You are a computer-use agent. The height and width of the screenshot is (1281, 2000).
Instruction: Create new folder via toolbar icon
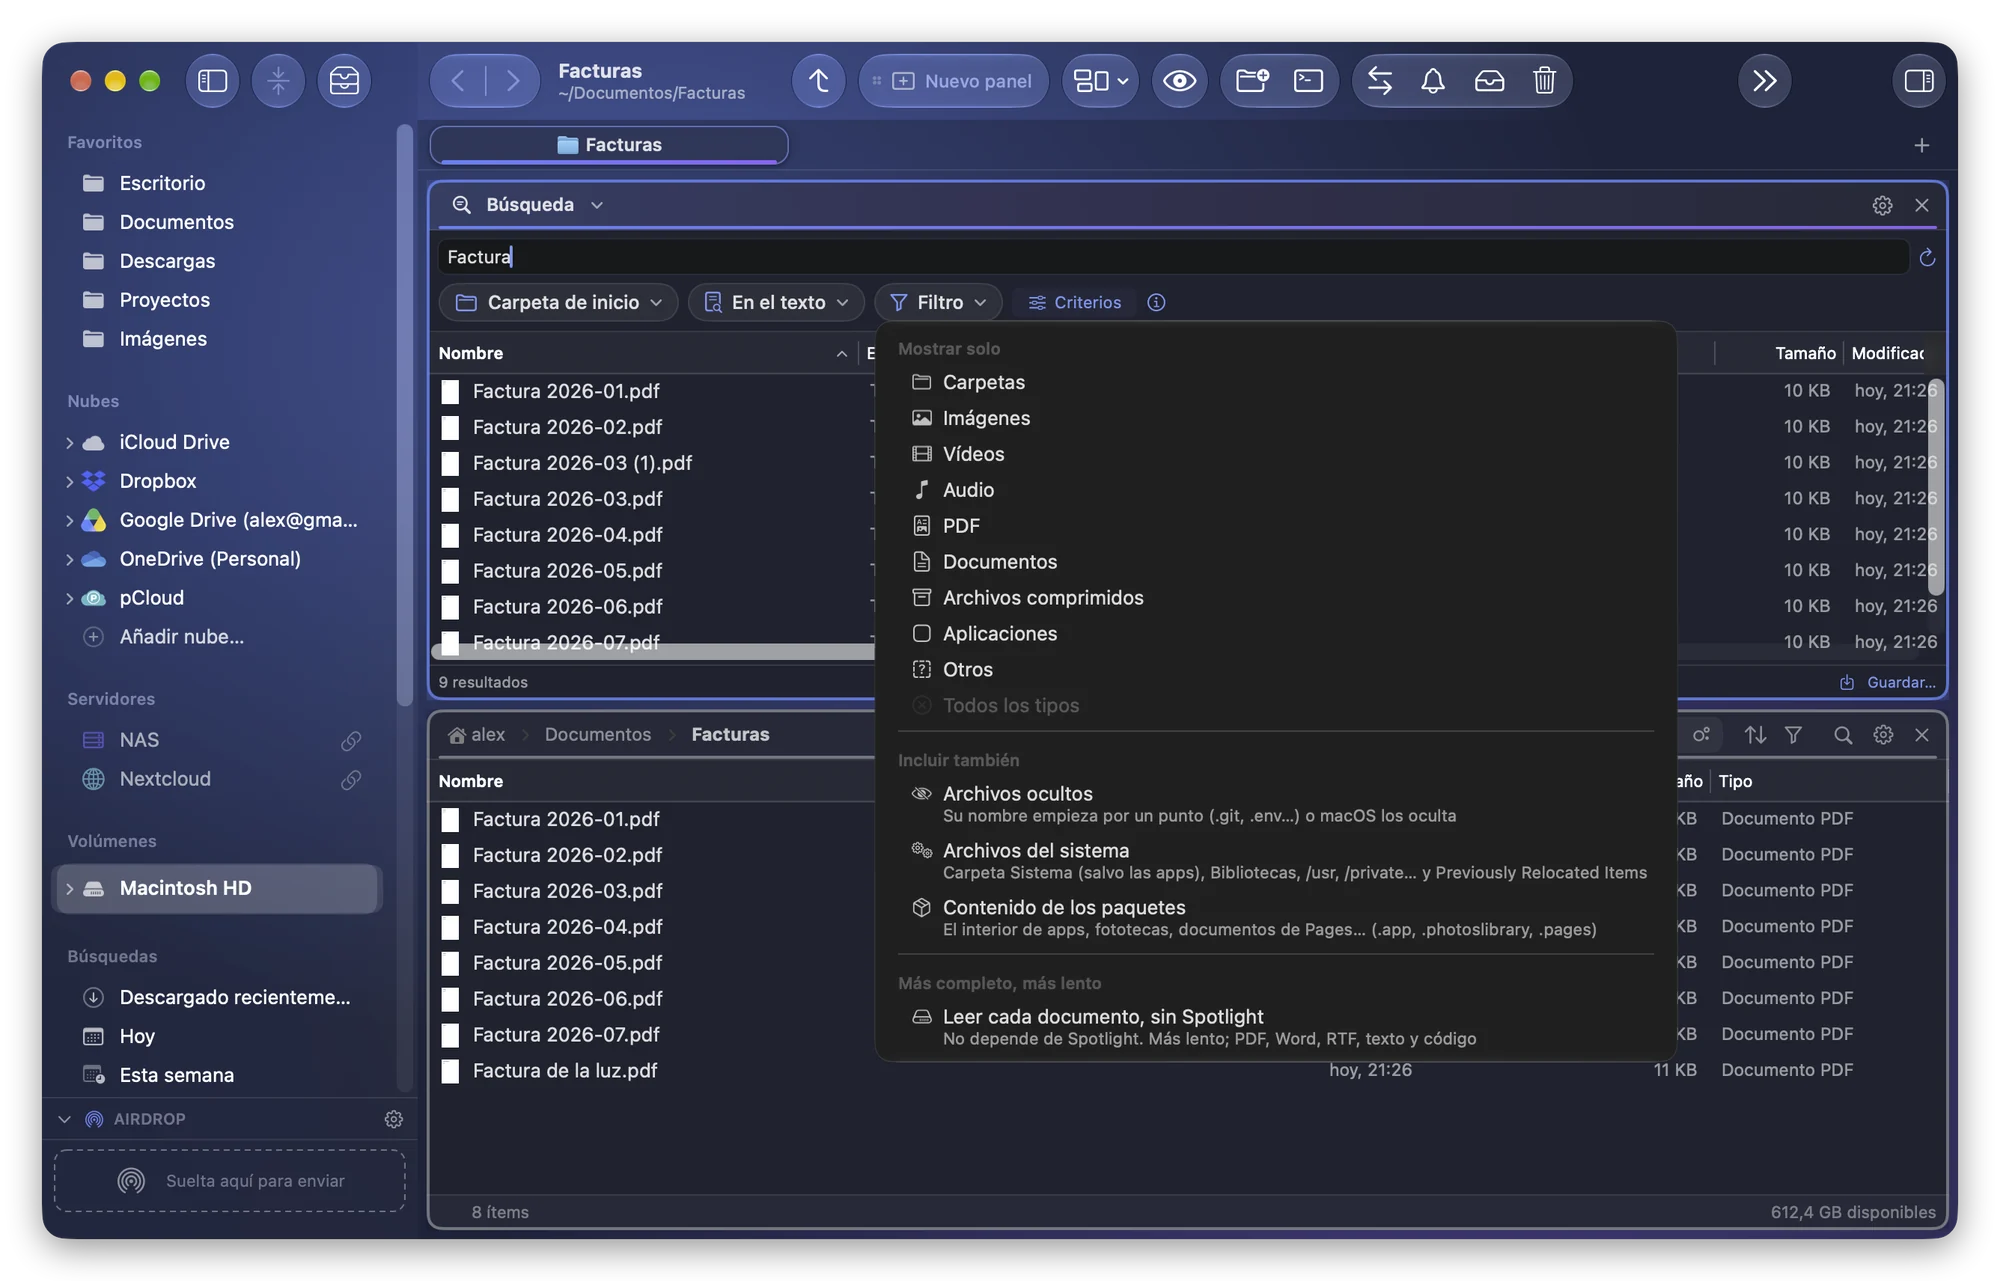(1252, 81)
